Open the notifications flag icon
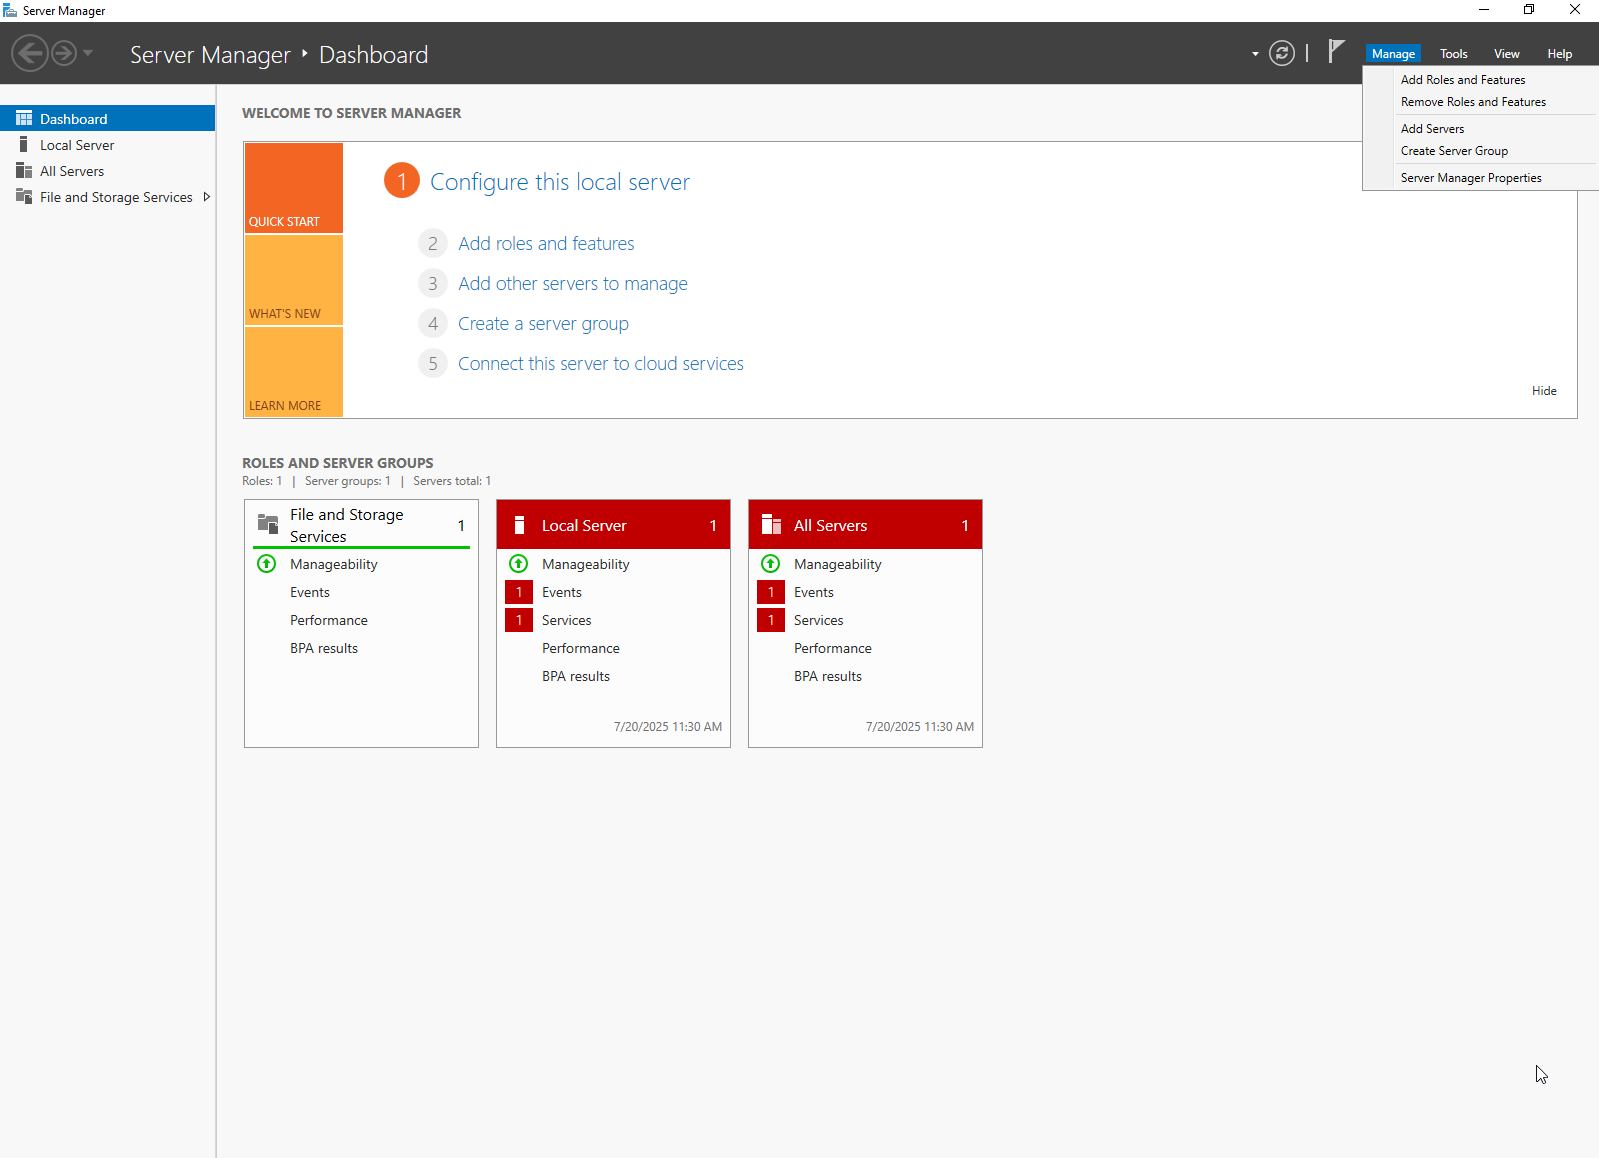Viewport: 1599px width, 1158px height. coord(1336,52)
